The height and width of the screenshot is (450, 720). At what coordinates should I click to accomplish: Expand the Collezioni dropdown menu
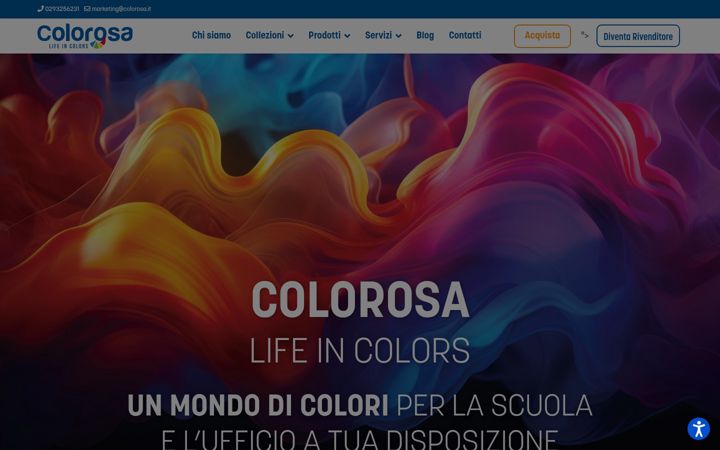(270, 35)
